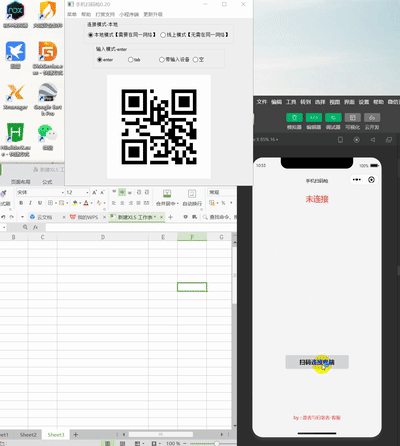Open the simulator device zoom dropdown (85%)
The height and width of the screenshot is (446, 400).
pos(267,139)
